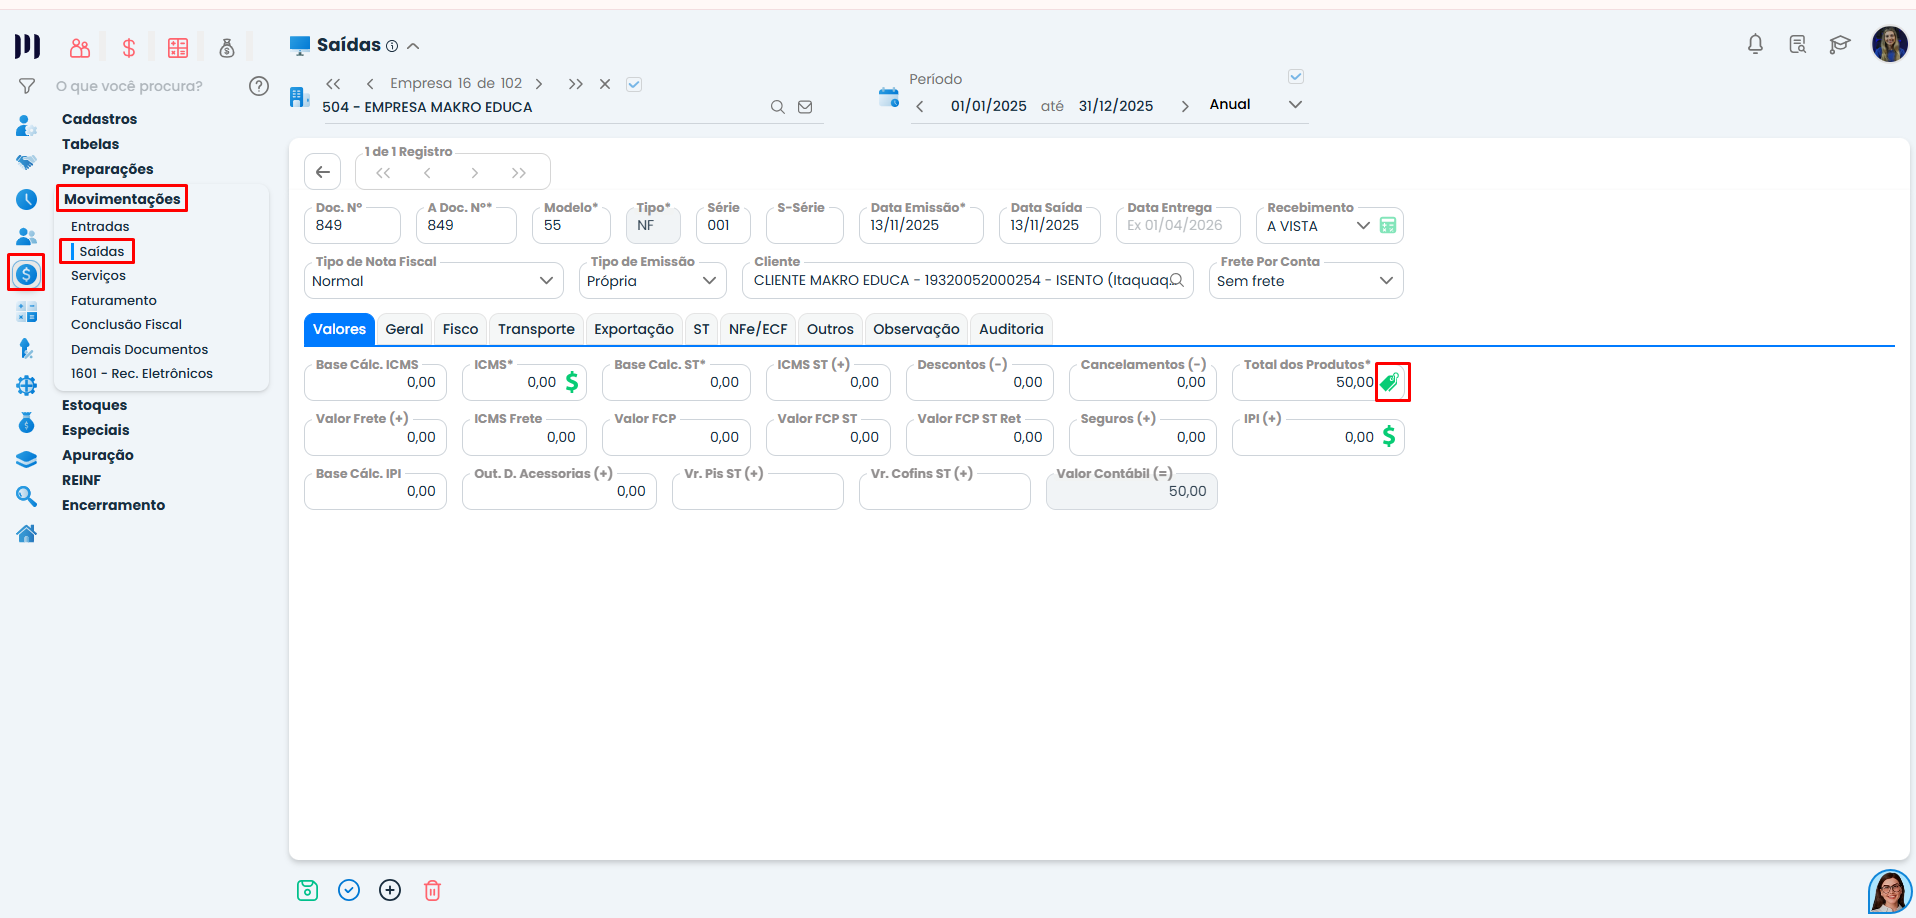The height and width of the screenshot is (918, 1916).
Task: Open the Tipo de Nota Fiscal dropdown
Action: point(432,281)
